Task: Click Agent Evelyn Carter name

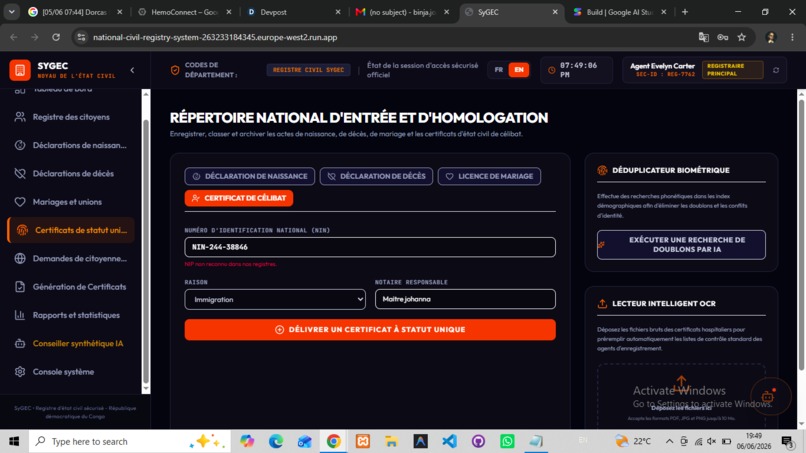Action: click(662, 66)
